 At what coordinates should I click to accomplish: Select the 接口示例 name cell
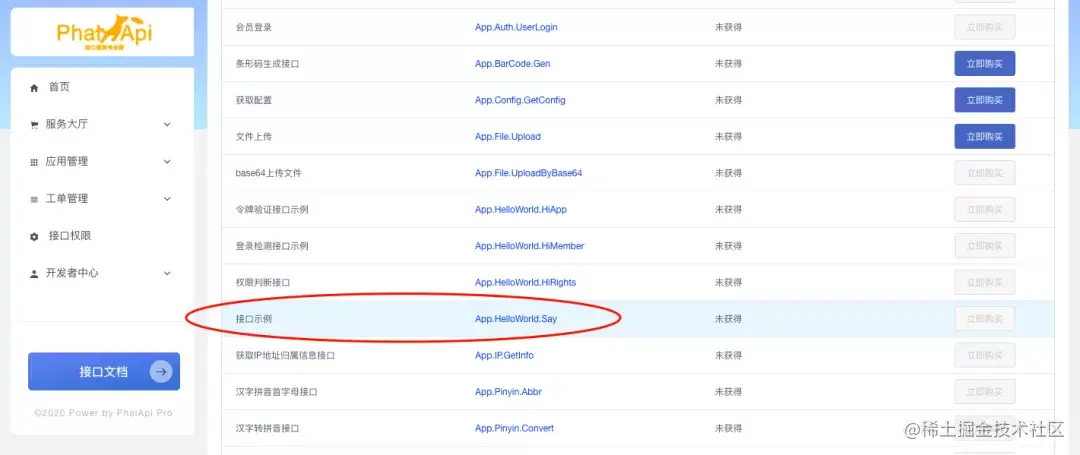253,319
